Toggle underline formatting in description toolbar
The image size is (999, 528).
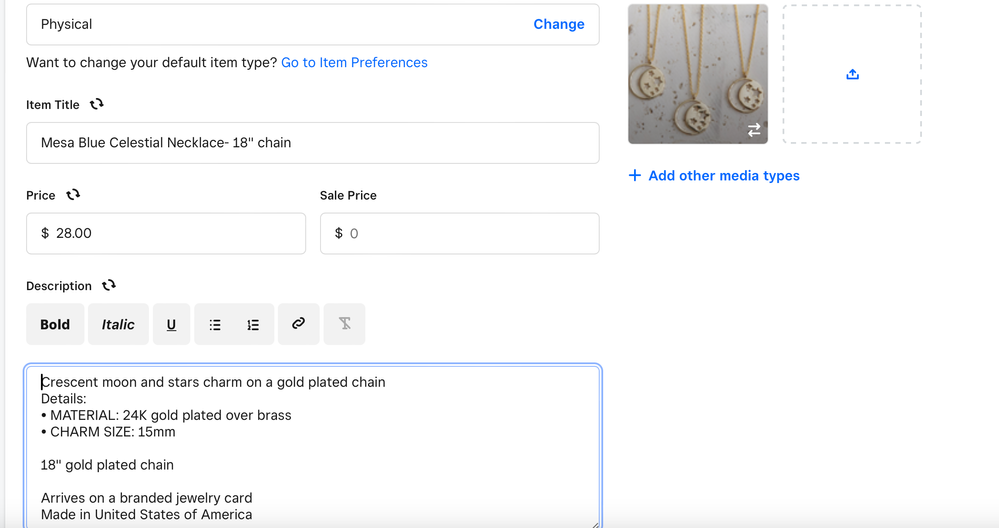[171, 324]
